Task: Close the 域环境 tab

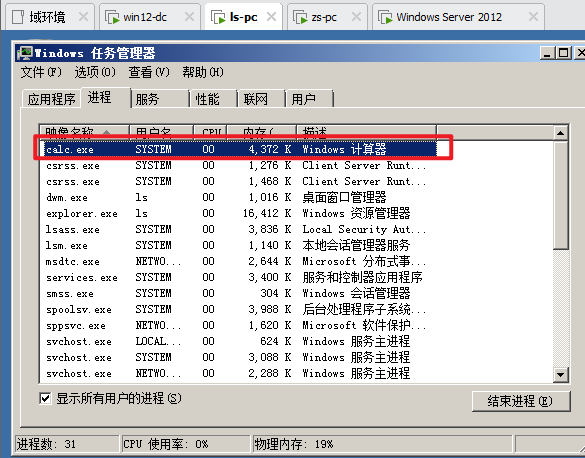Action: (84, 17)
